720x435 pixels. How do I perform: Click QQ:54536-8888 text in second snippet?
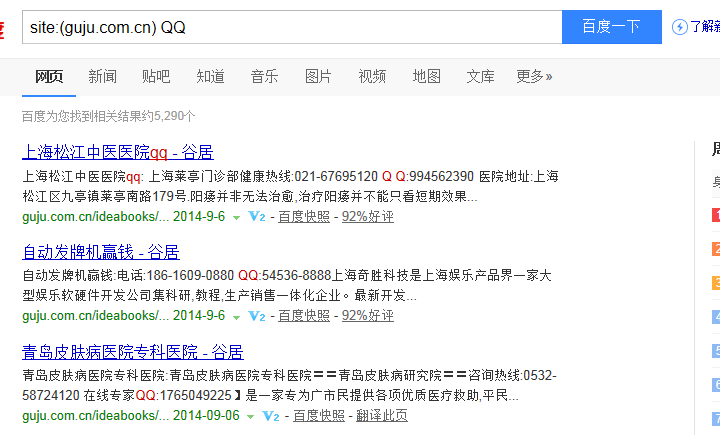[x=284, y=276]
